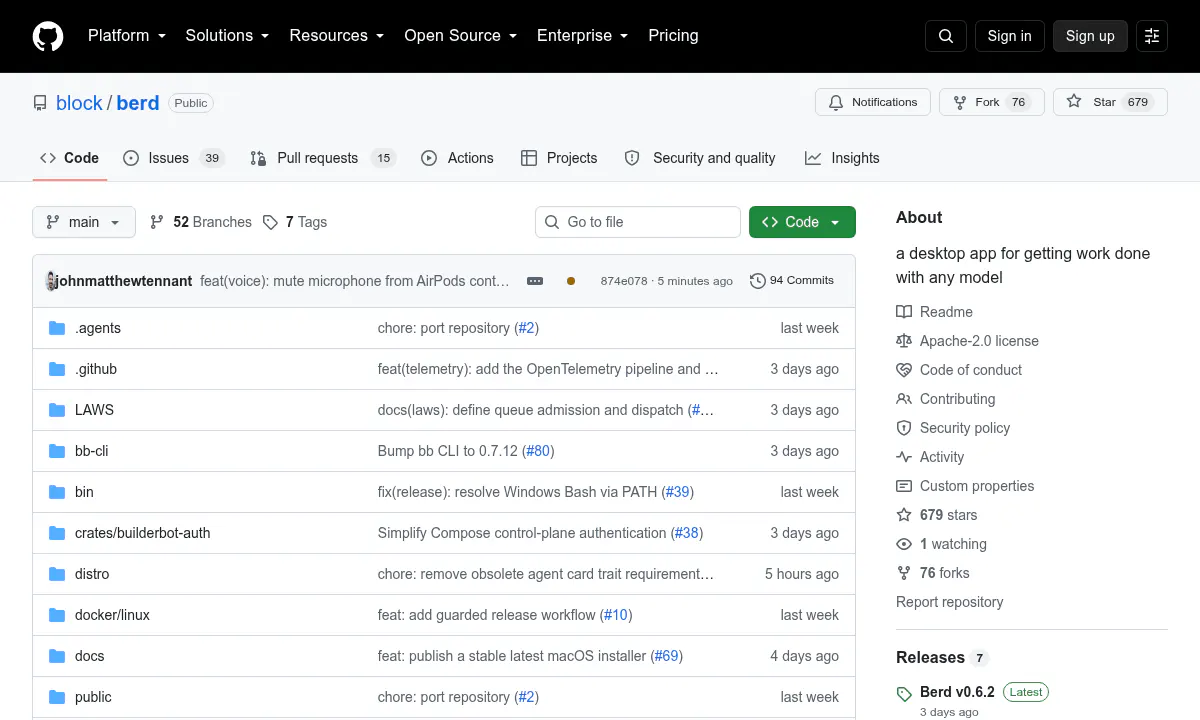
Task: Open the 94 Commits history link
Action: [792, 281]
